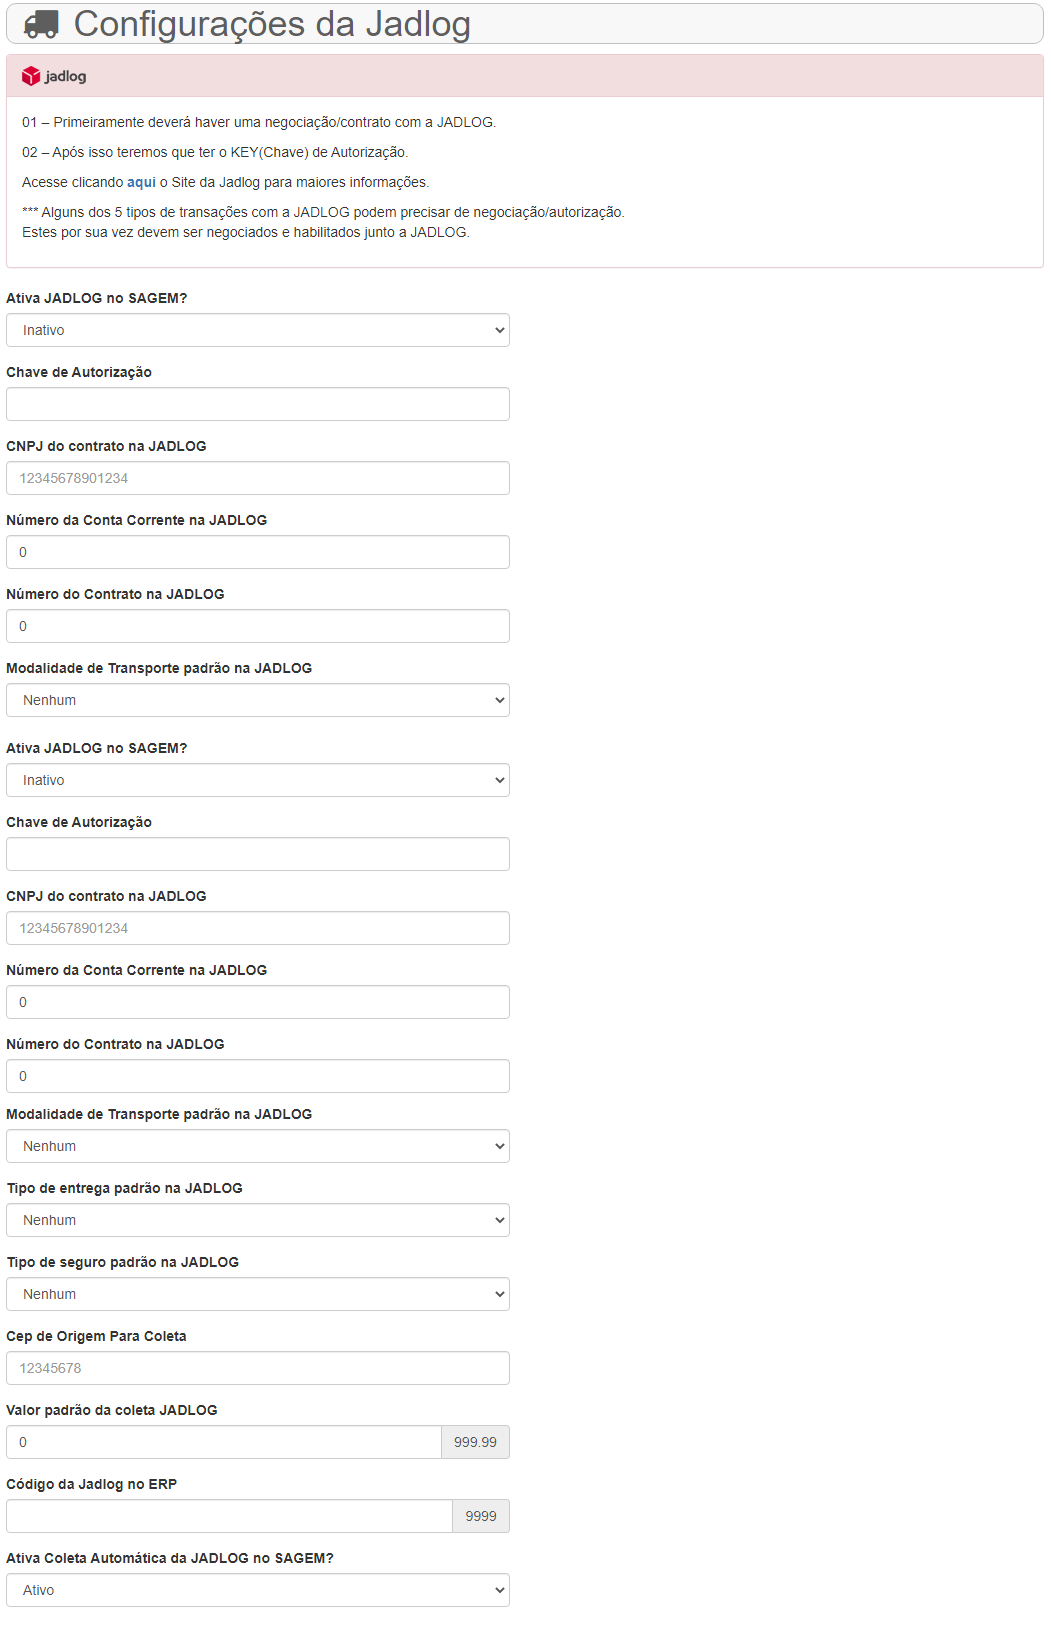Screen dimensions: 1051x1639
Task: Focus the second CNPJ do contrato field
Action: 258,928
